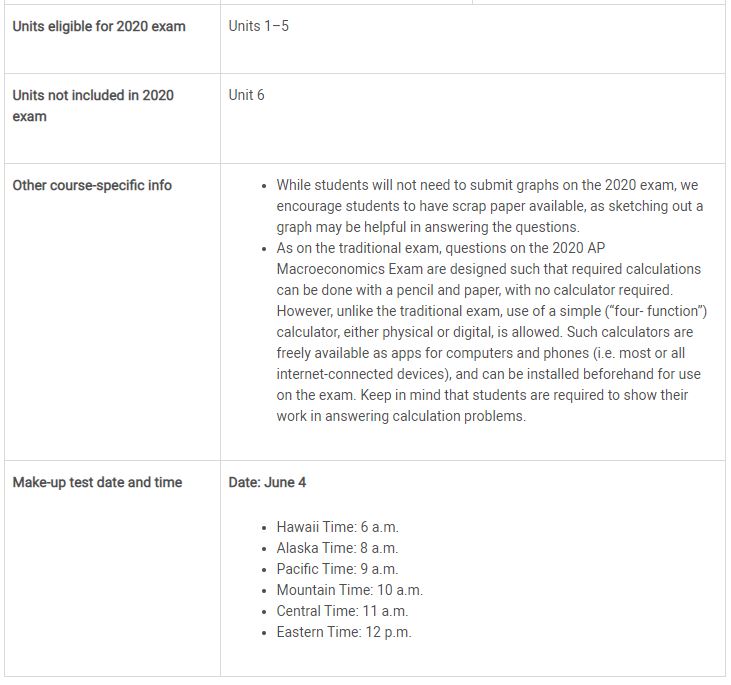
Task: Click the 'Unit 6' cell text
Action: click(x=246, y=95)
